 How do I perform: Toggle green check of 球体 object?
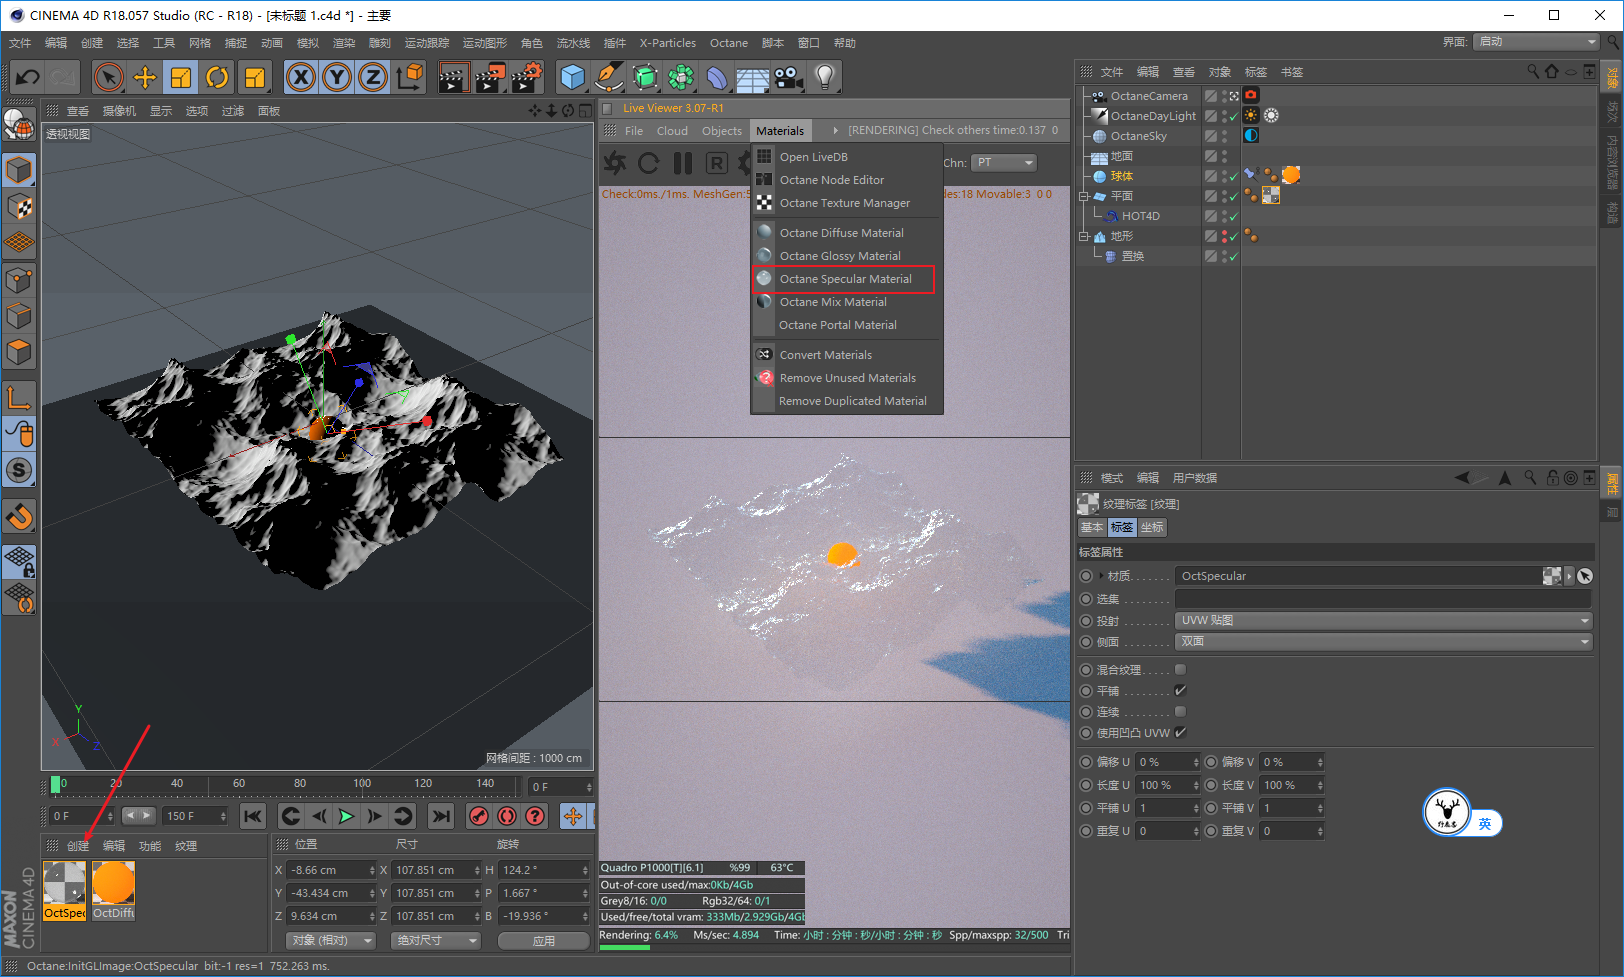click(1234, 176)
